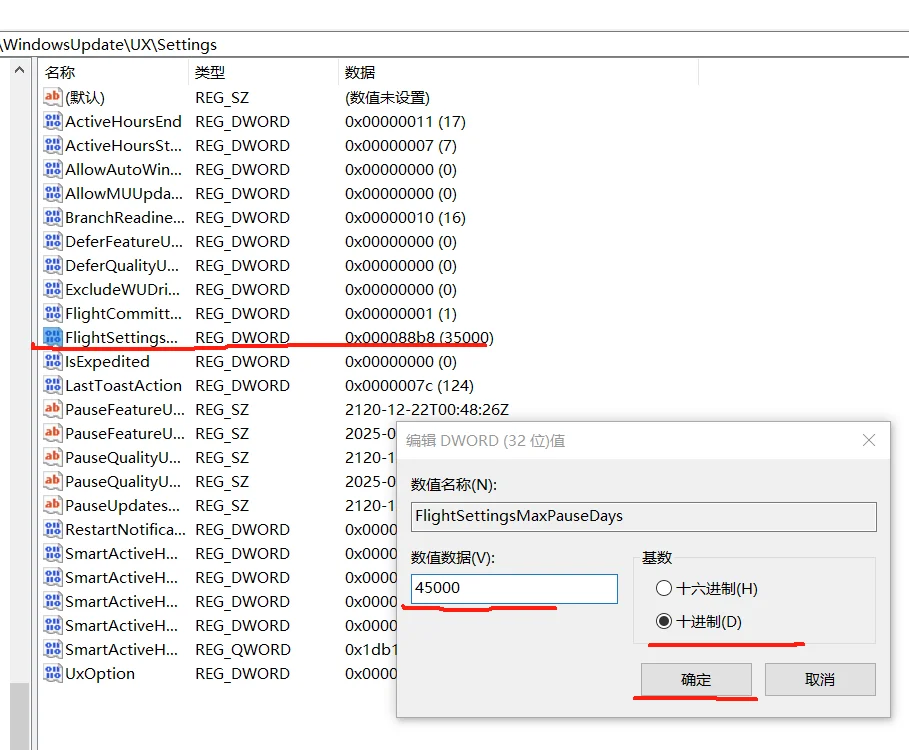Select the IsExpedited value name
The width and height of the screenshot is (909, 750).
coord(107,362)
